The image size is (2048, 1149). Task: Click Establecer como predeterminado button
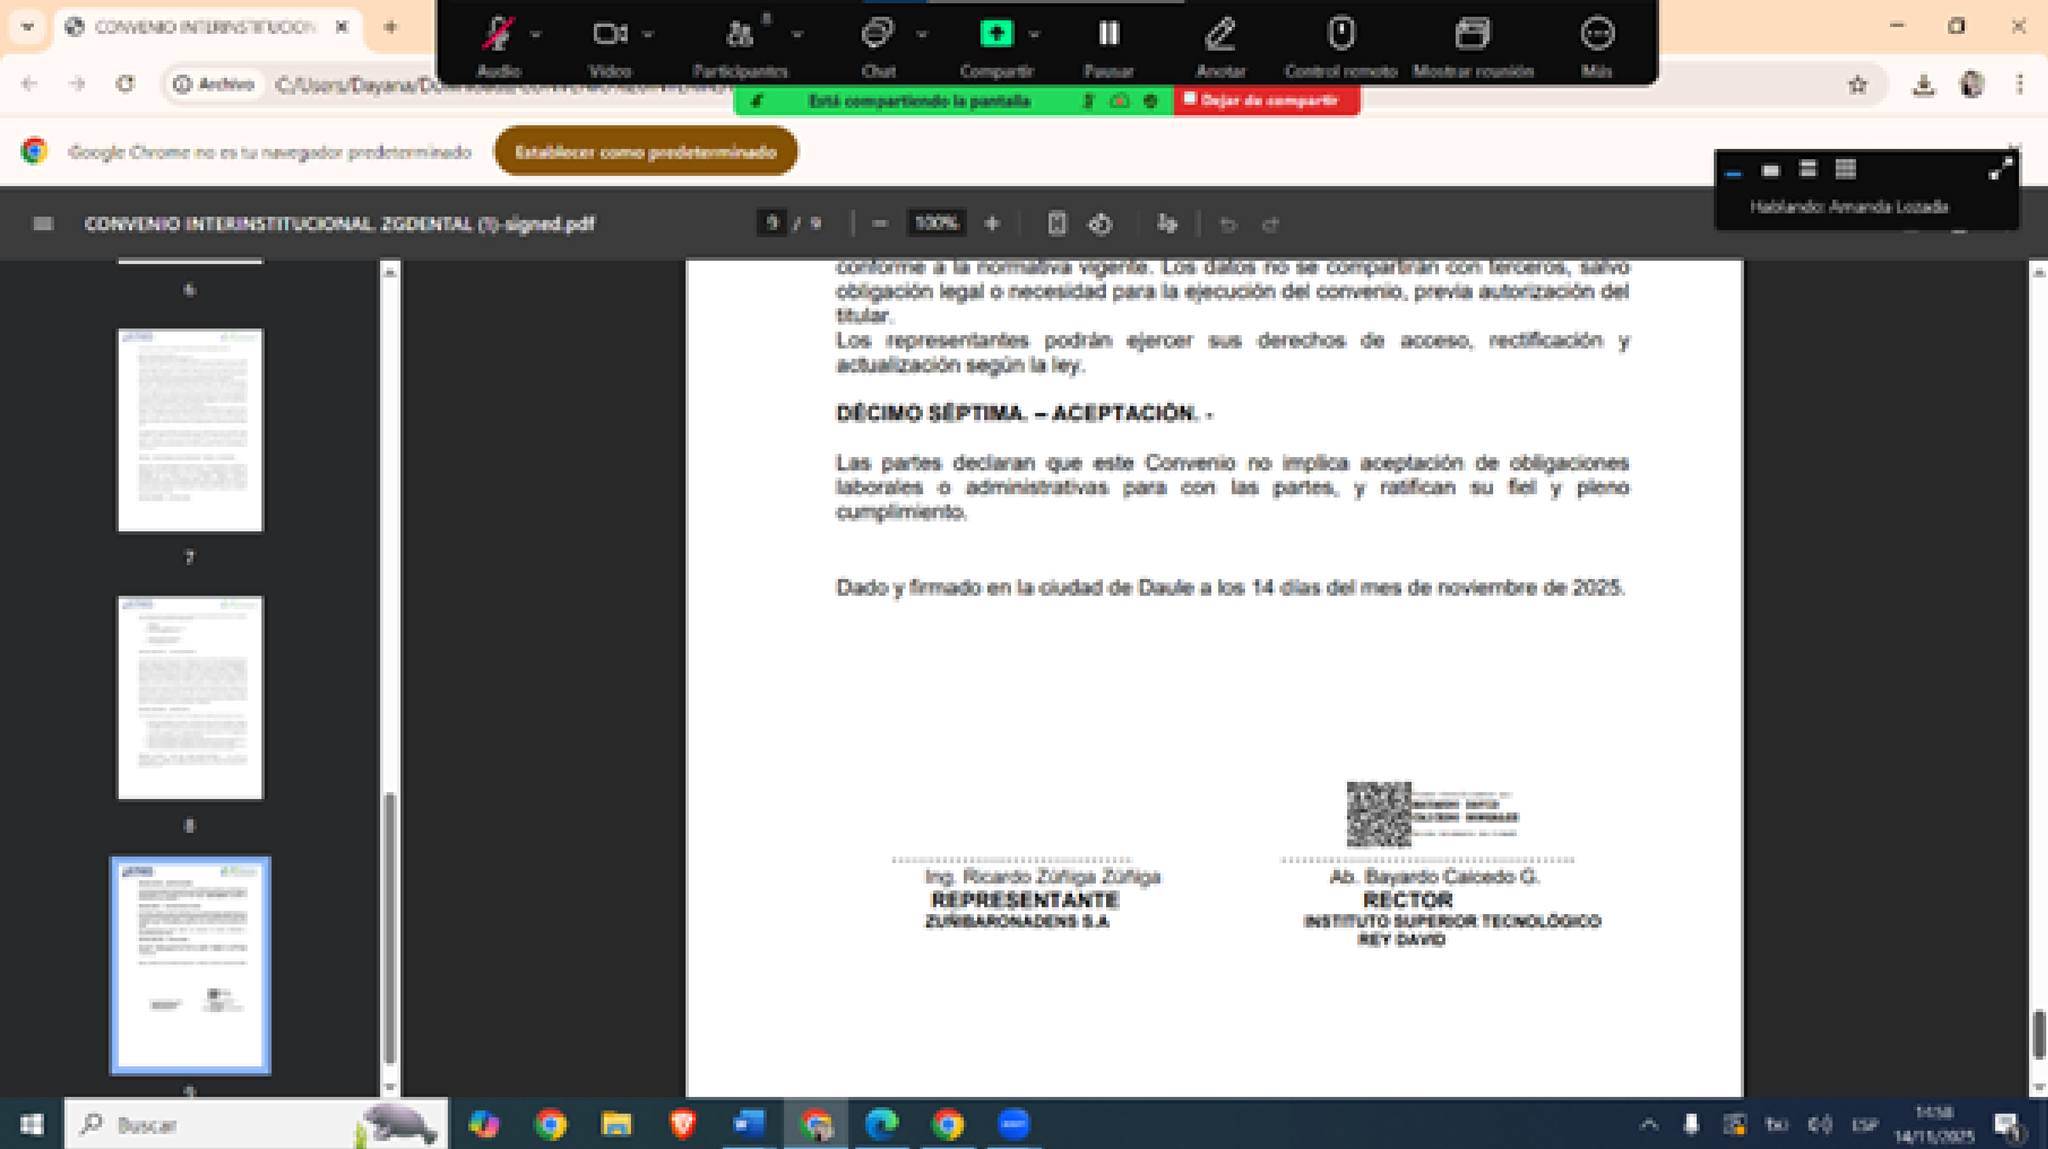(645, 152)
